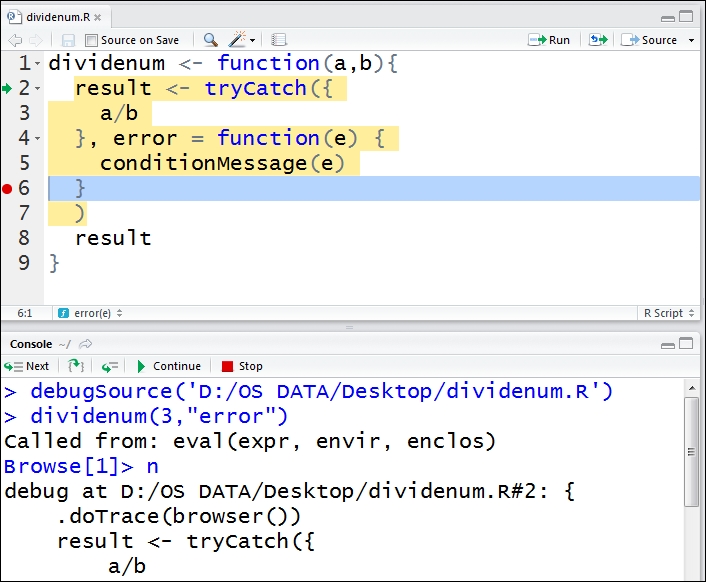The width and height of the screenshot is (706, 582).
Task: Open the Find/Replace magnifier tool
Action: [210, 40]
